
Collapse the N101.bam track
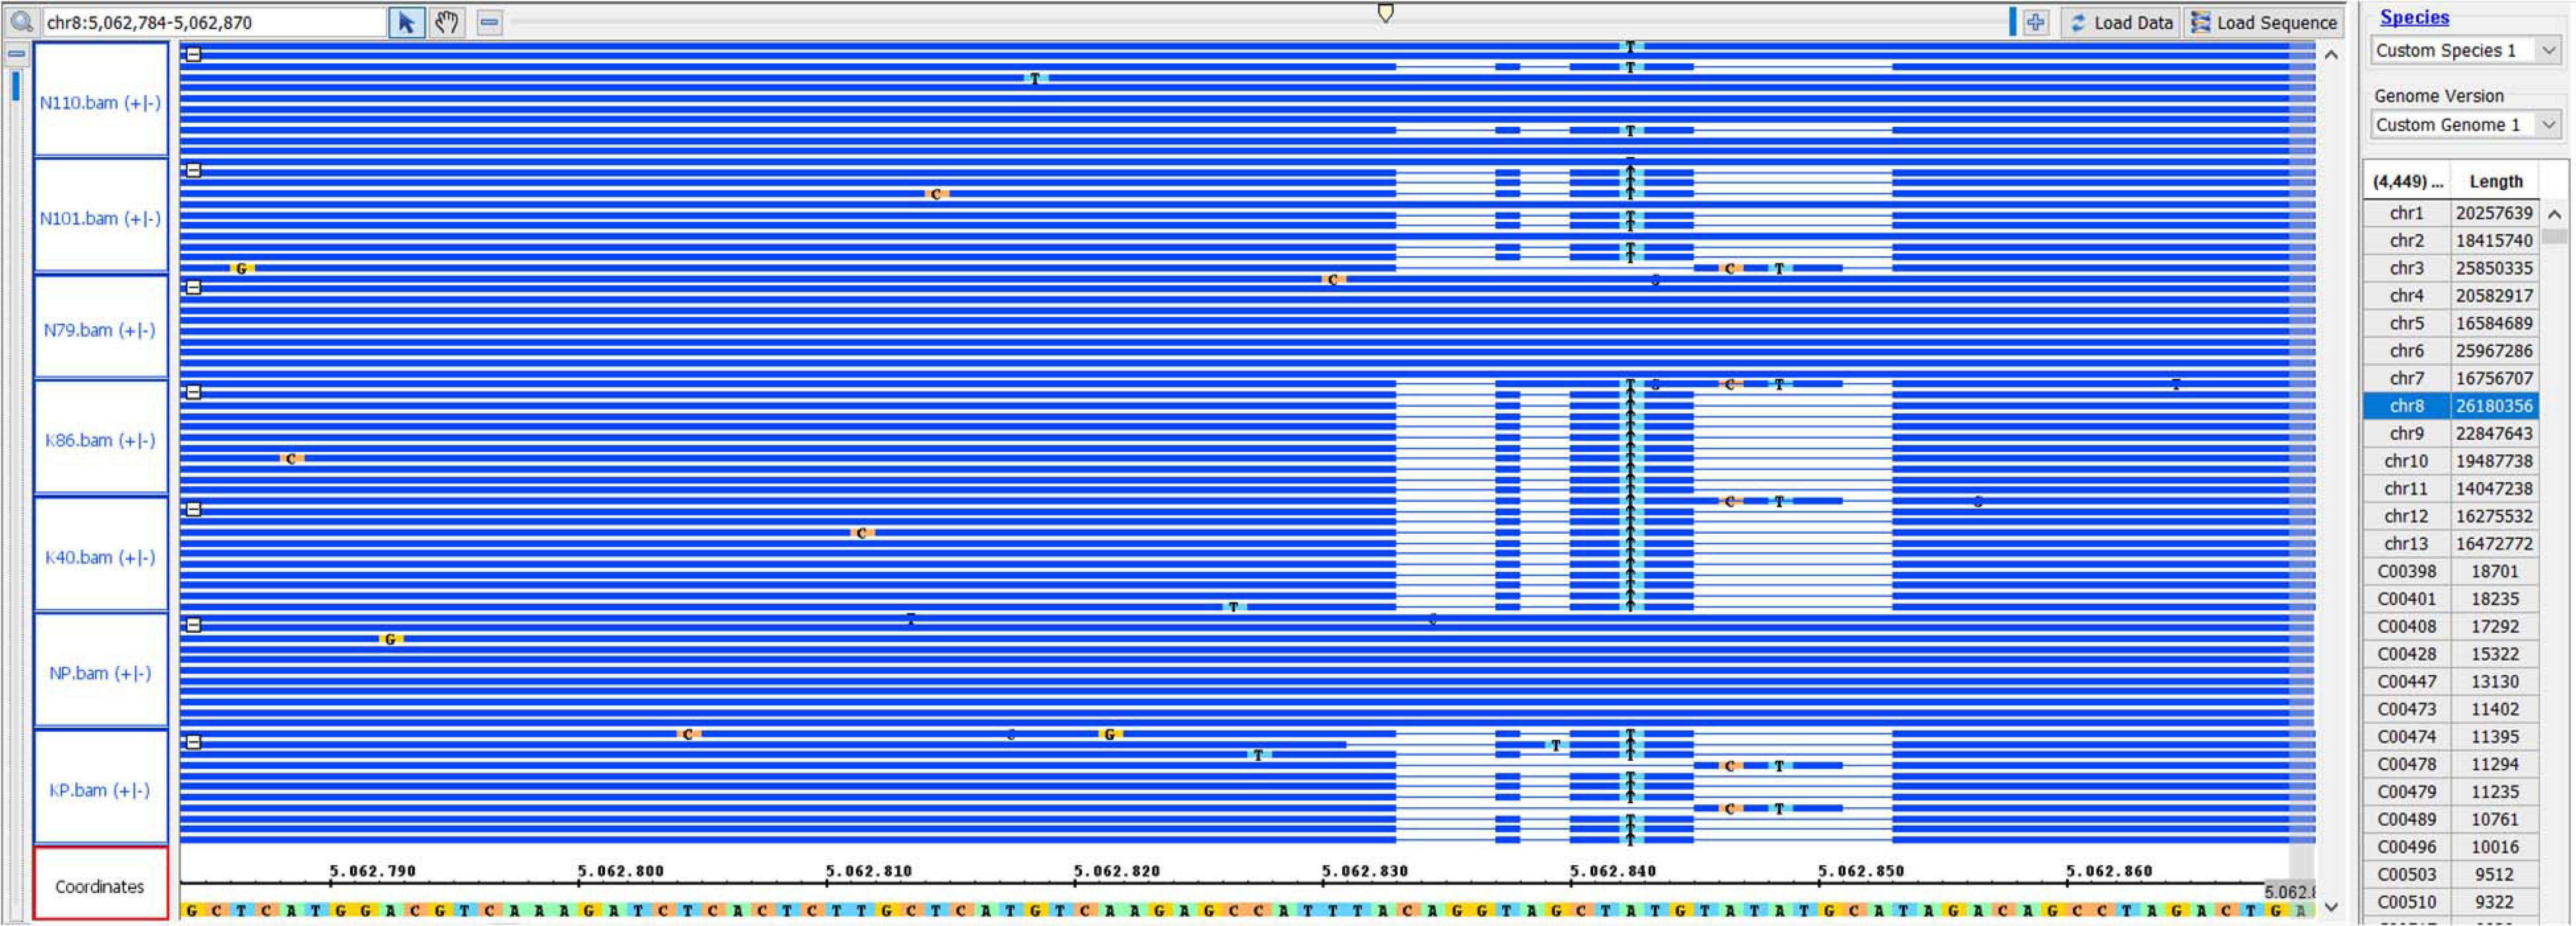[194, 170]
